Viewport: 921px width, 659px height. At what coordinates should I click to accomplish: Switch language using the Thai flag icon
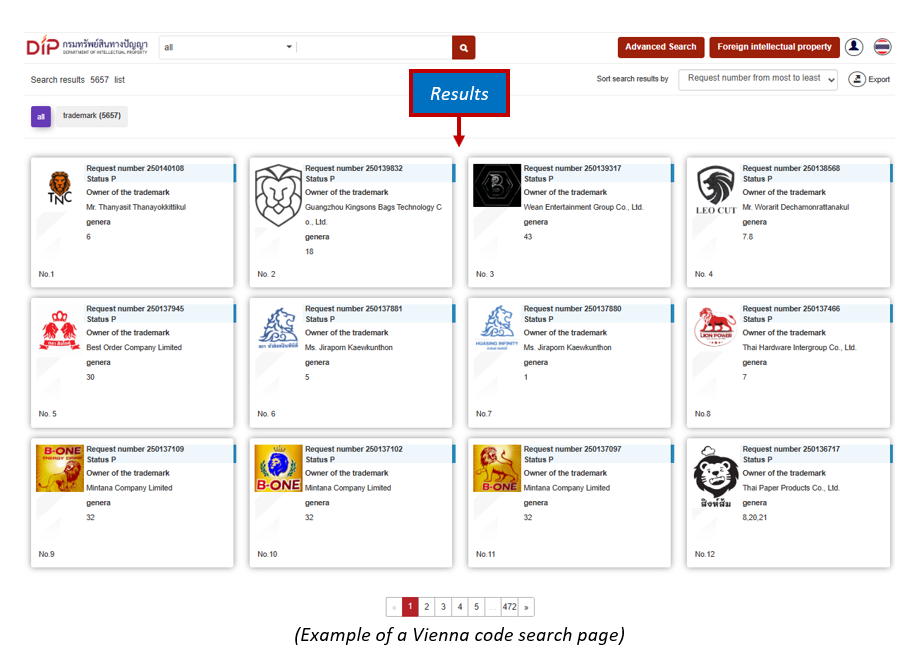[x=882, y=47]
